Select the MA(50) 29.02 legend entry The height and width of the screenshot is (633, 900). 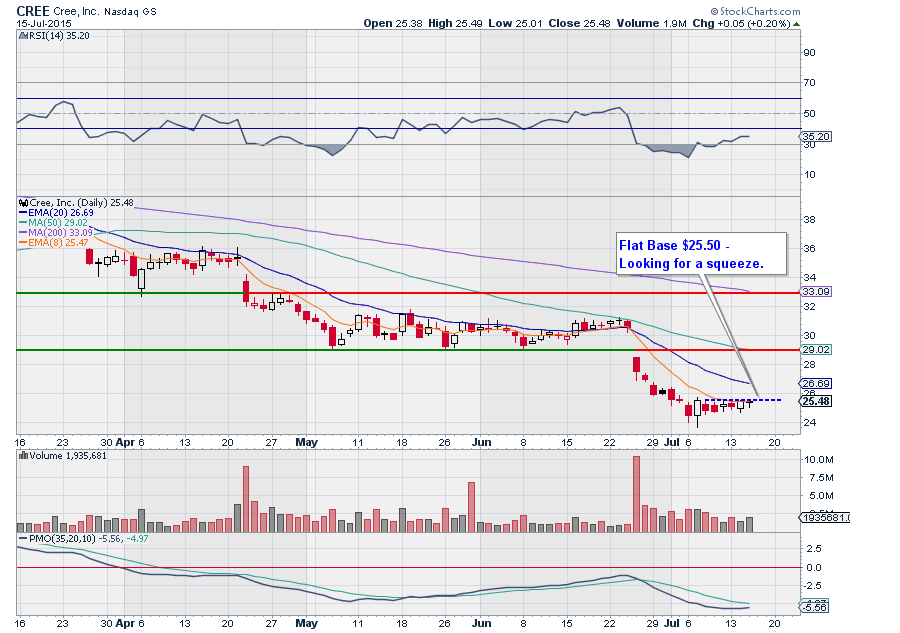(53, 223)
